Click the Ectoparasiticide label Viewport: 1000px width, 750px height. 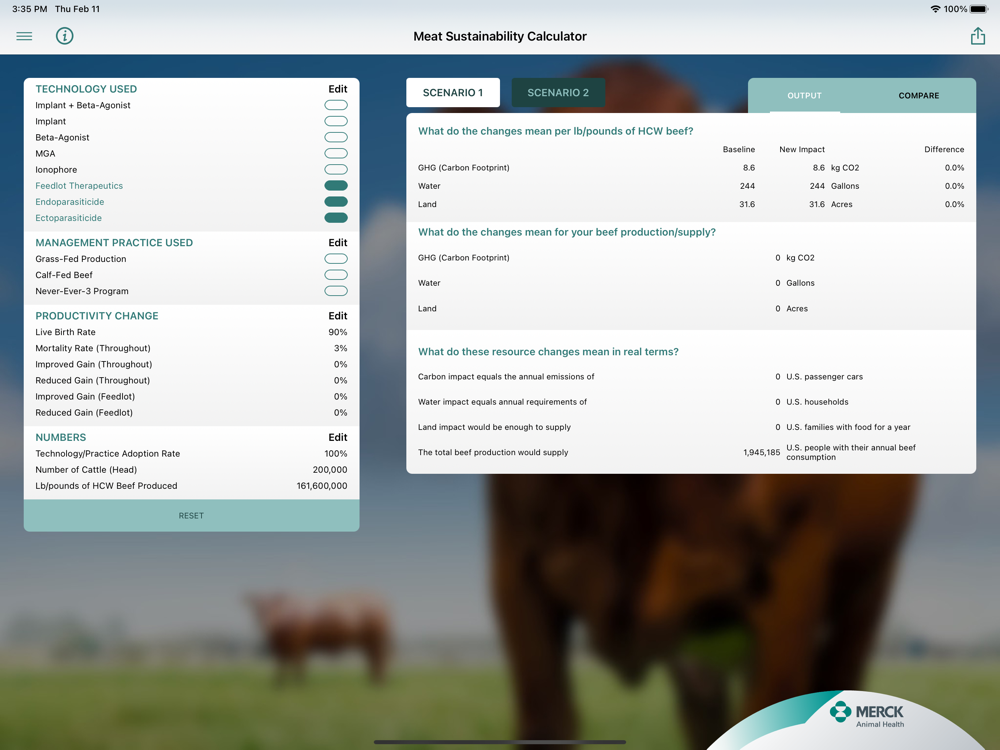pyautogui.click(x=68, y=217)
